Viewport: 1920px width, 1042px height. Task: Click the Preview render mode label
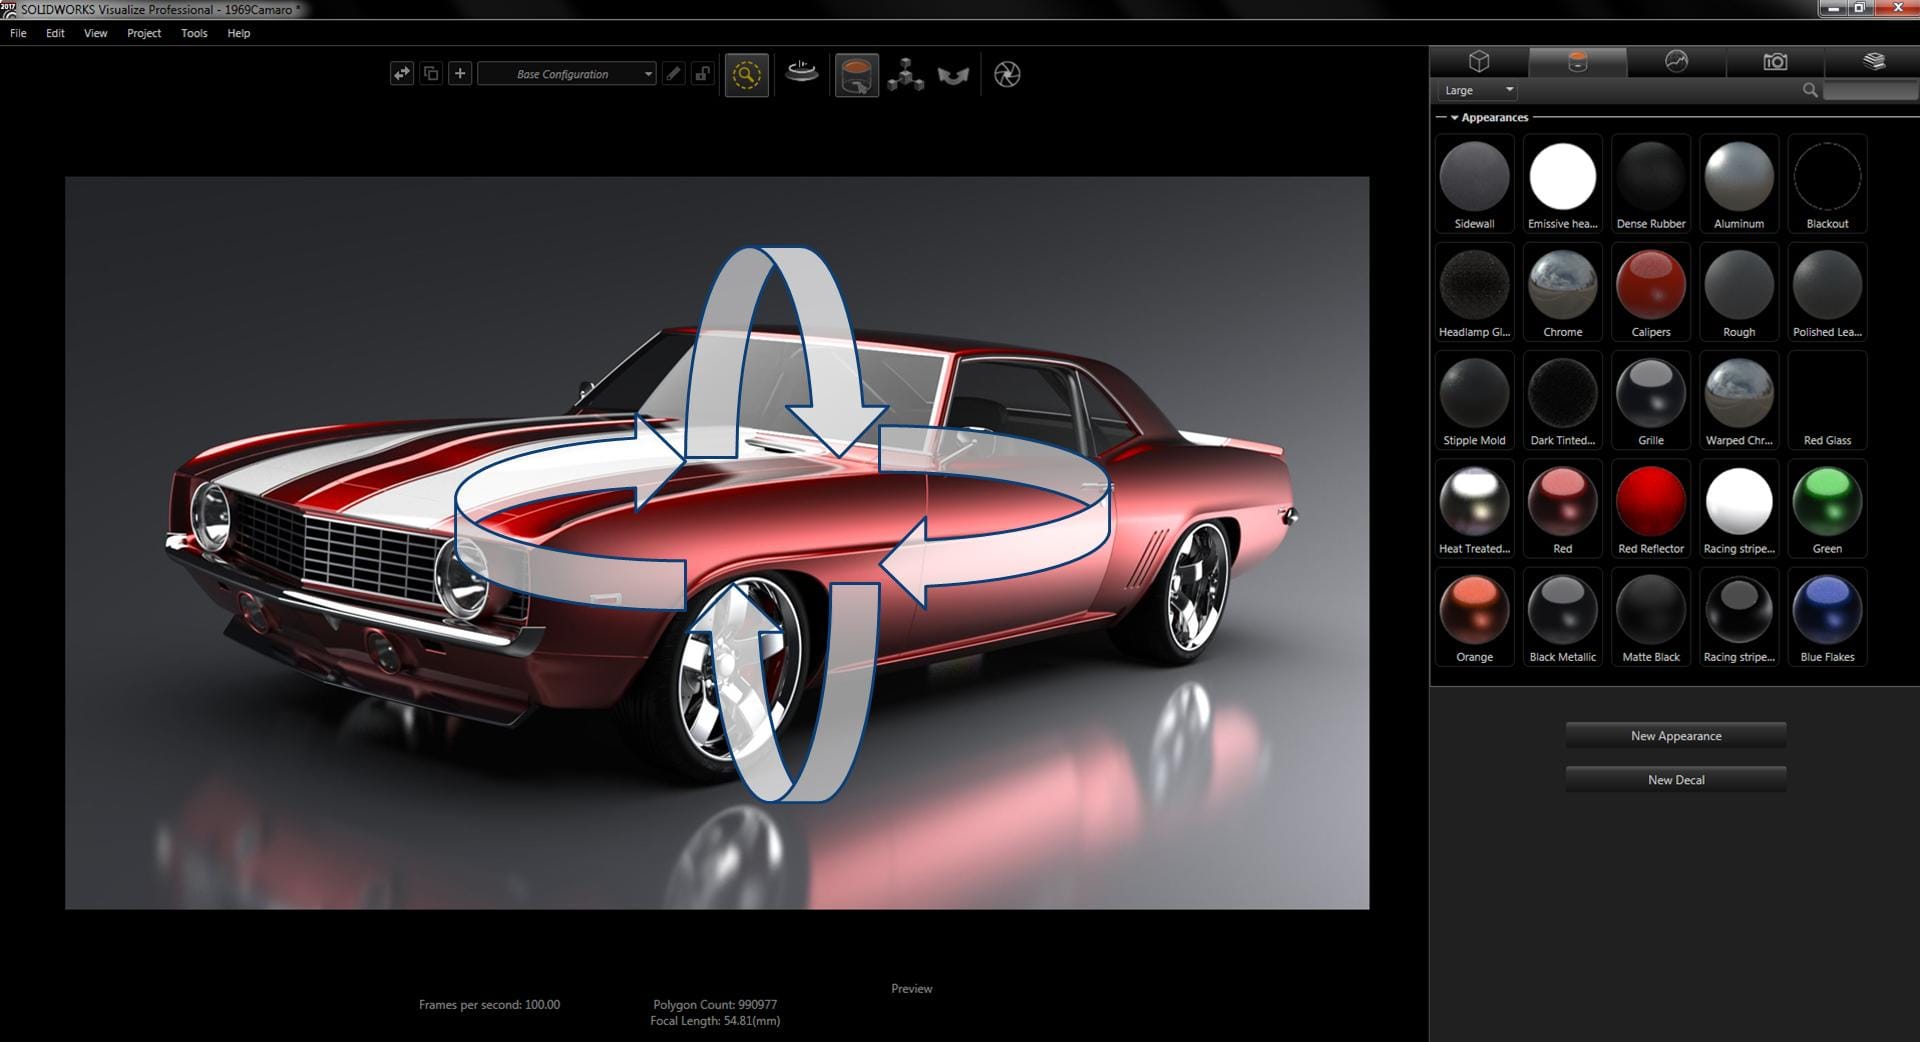tap(912, 989)
